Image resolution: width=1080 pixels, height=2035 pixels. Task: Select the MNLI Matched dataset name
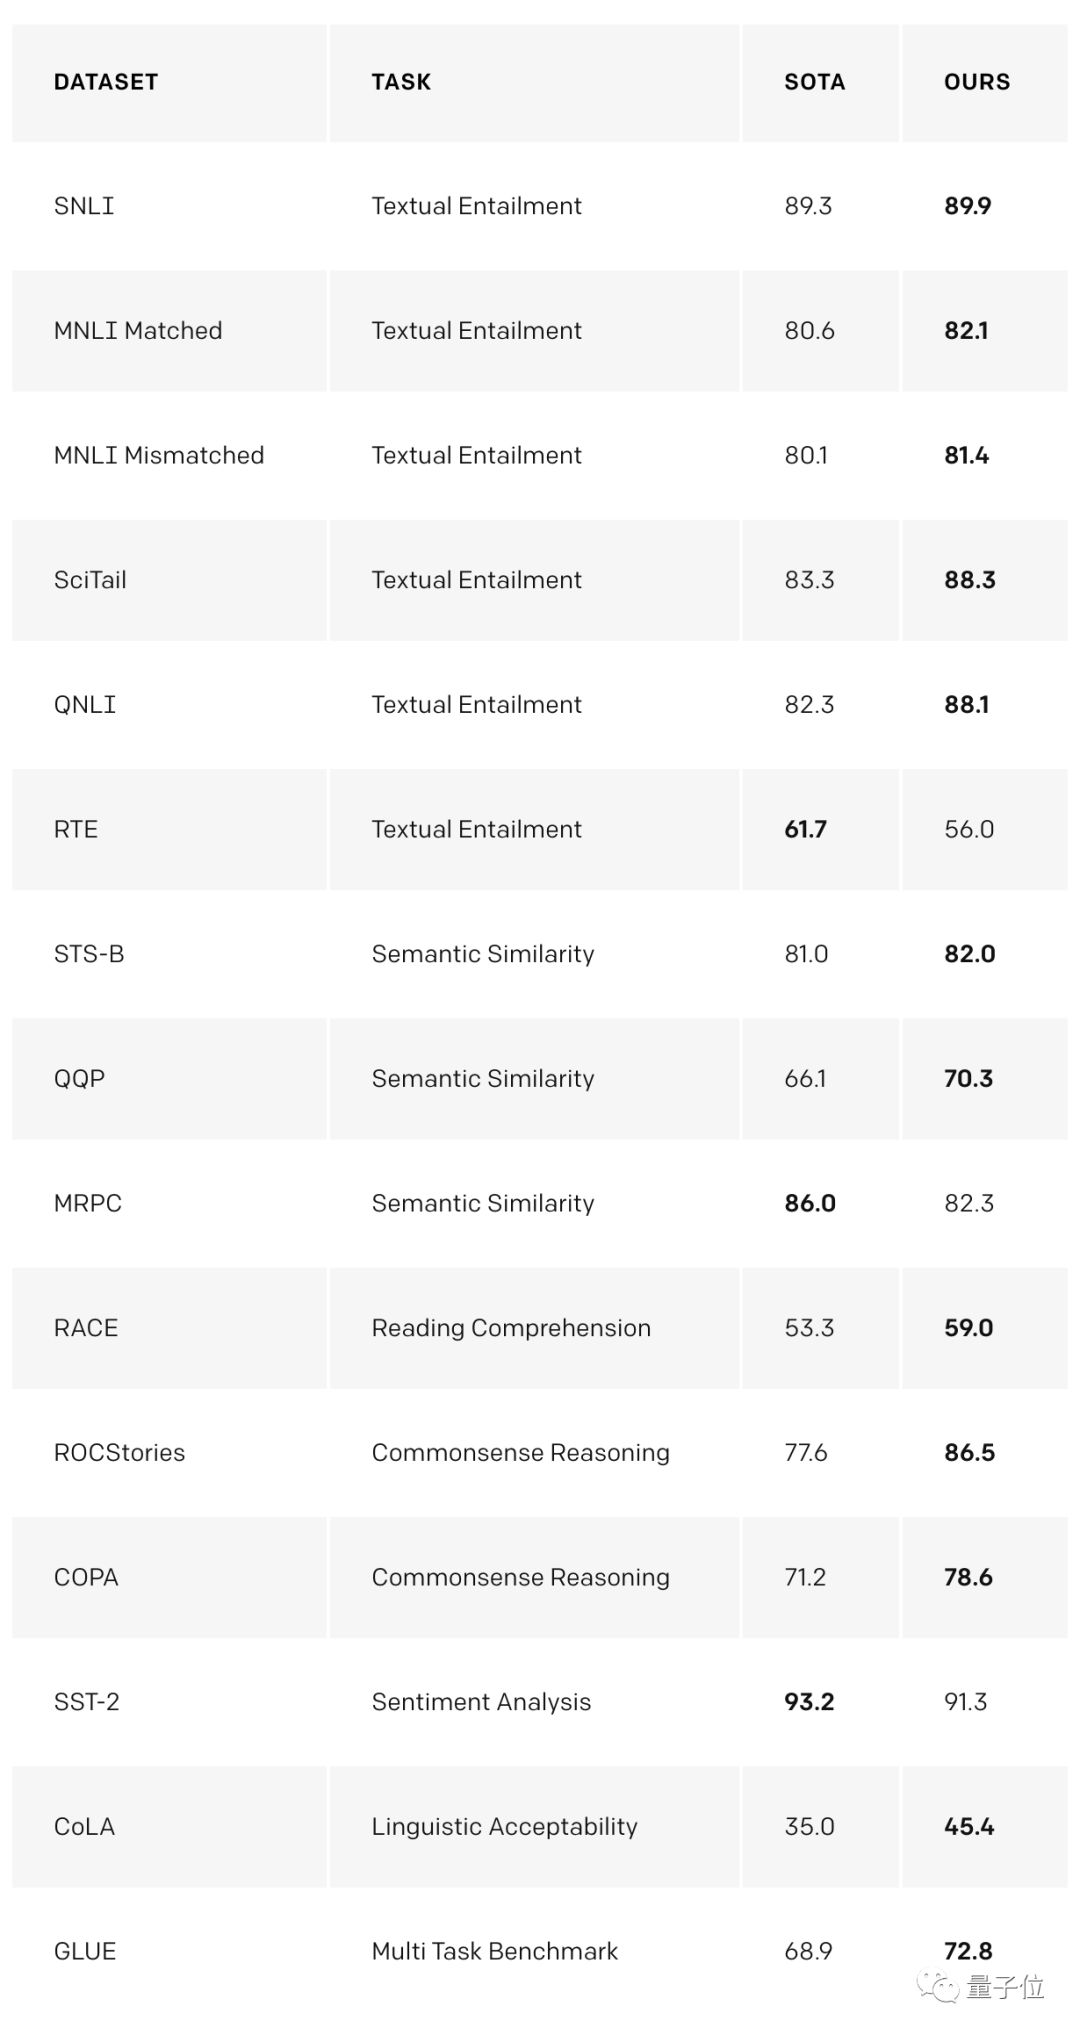tap(138, 331)
